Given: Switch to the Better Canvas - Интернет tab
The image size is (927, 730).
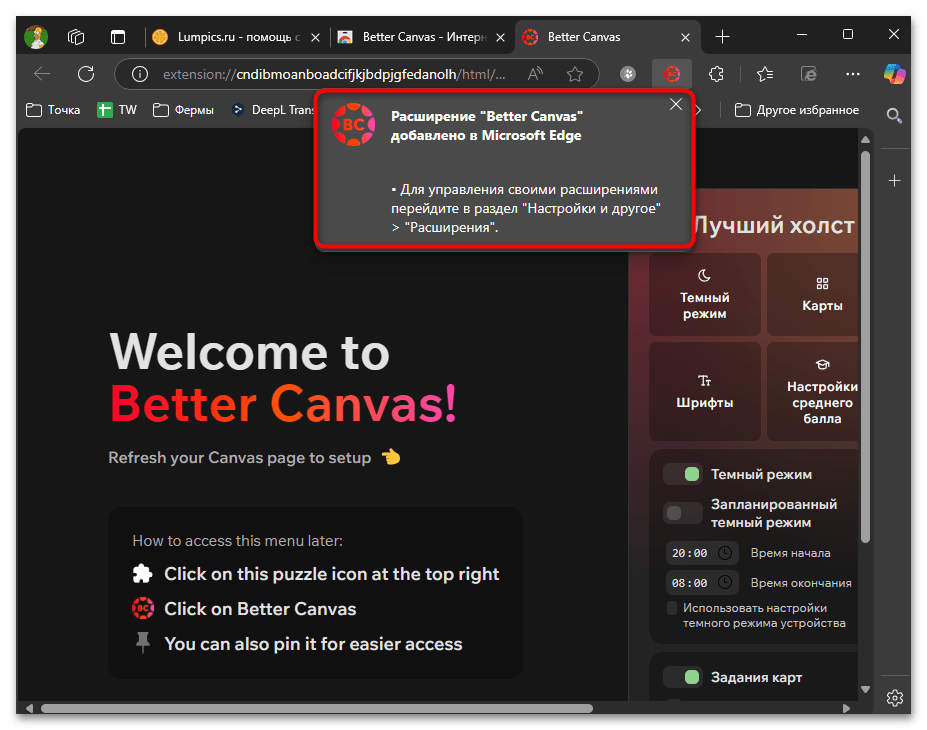Looking at the screenshot, I should [422, 37].
